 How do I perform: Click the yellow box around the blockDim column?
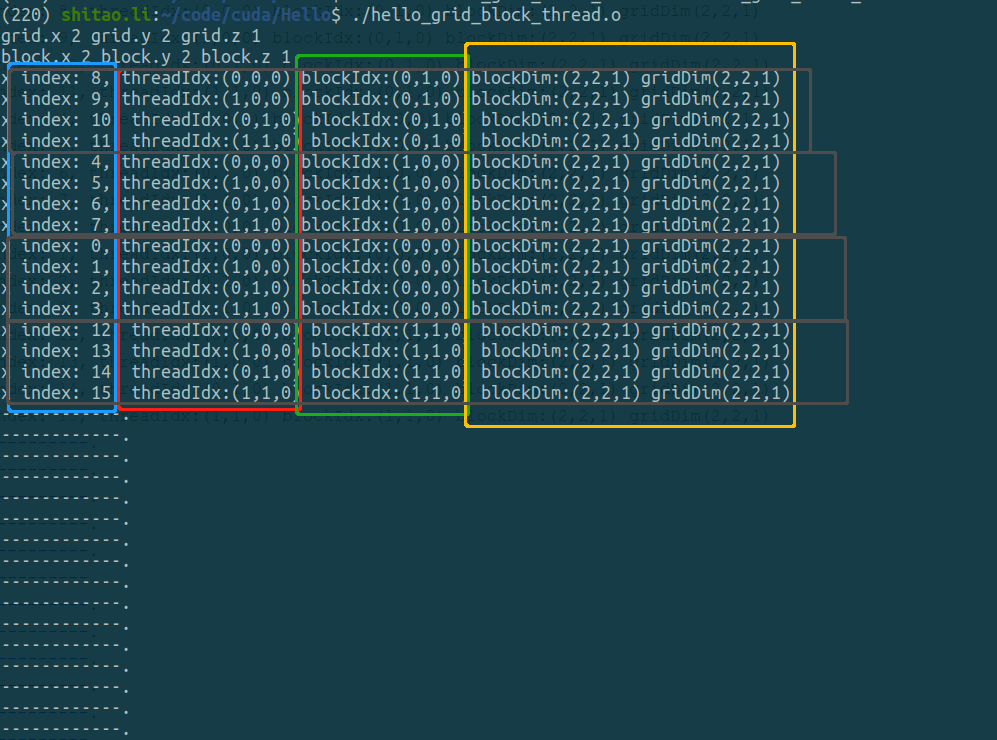click(466, 230)
